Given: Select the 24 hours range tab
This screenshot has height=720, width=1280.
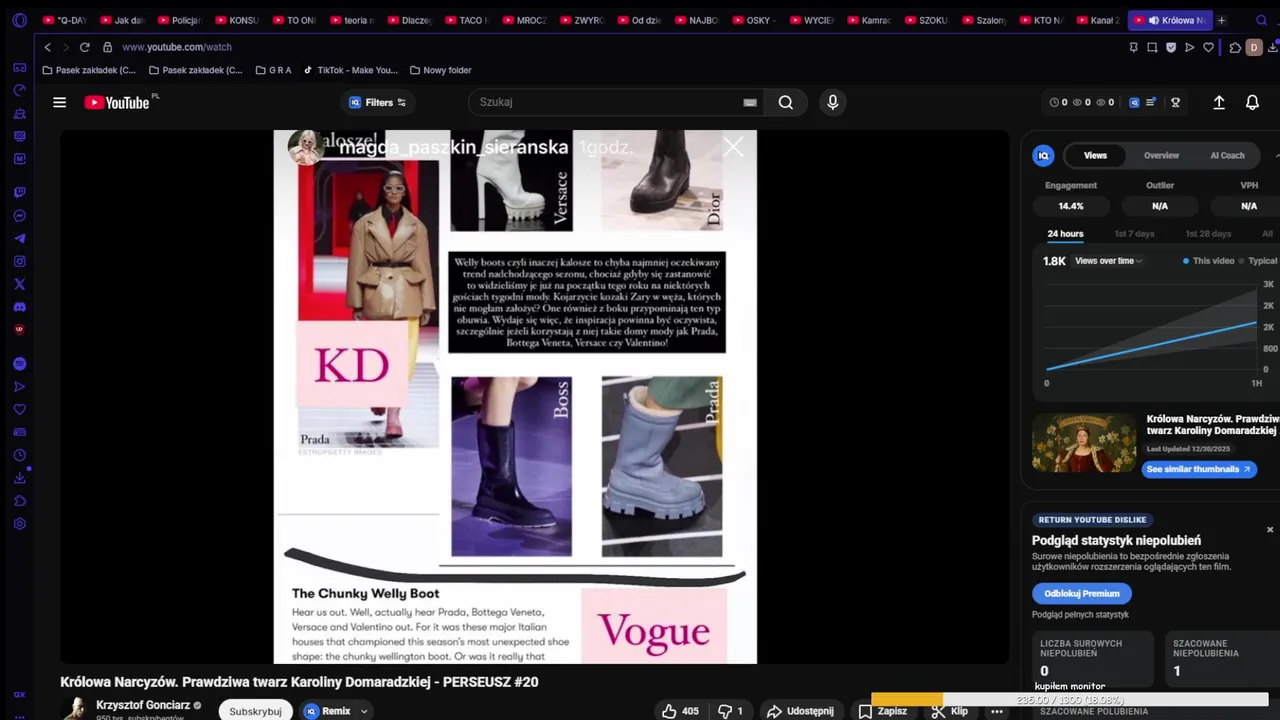Looking at the screenshot, I should point(1065,234).
